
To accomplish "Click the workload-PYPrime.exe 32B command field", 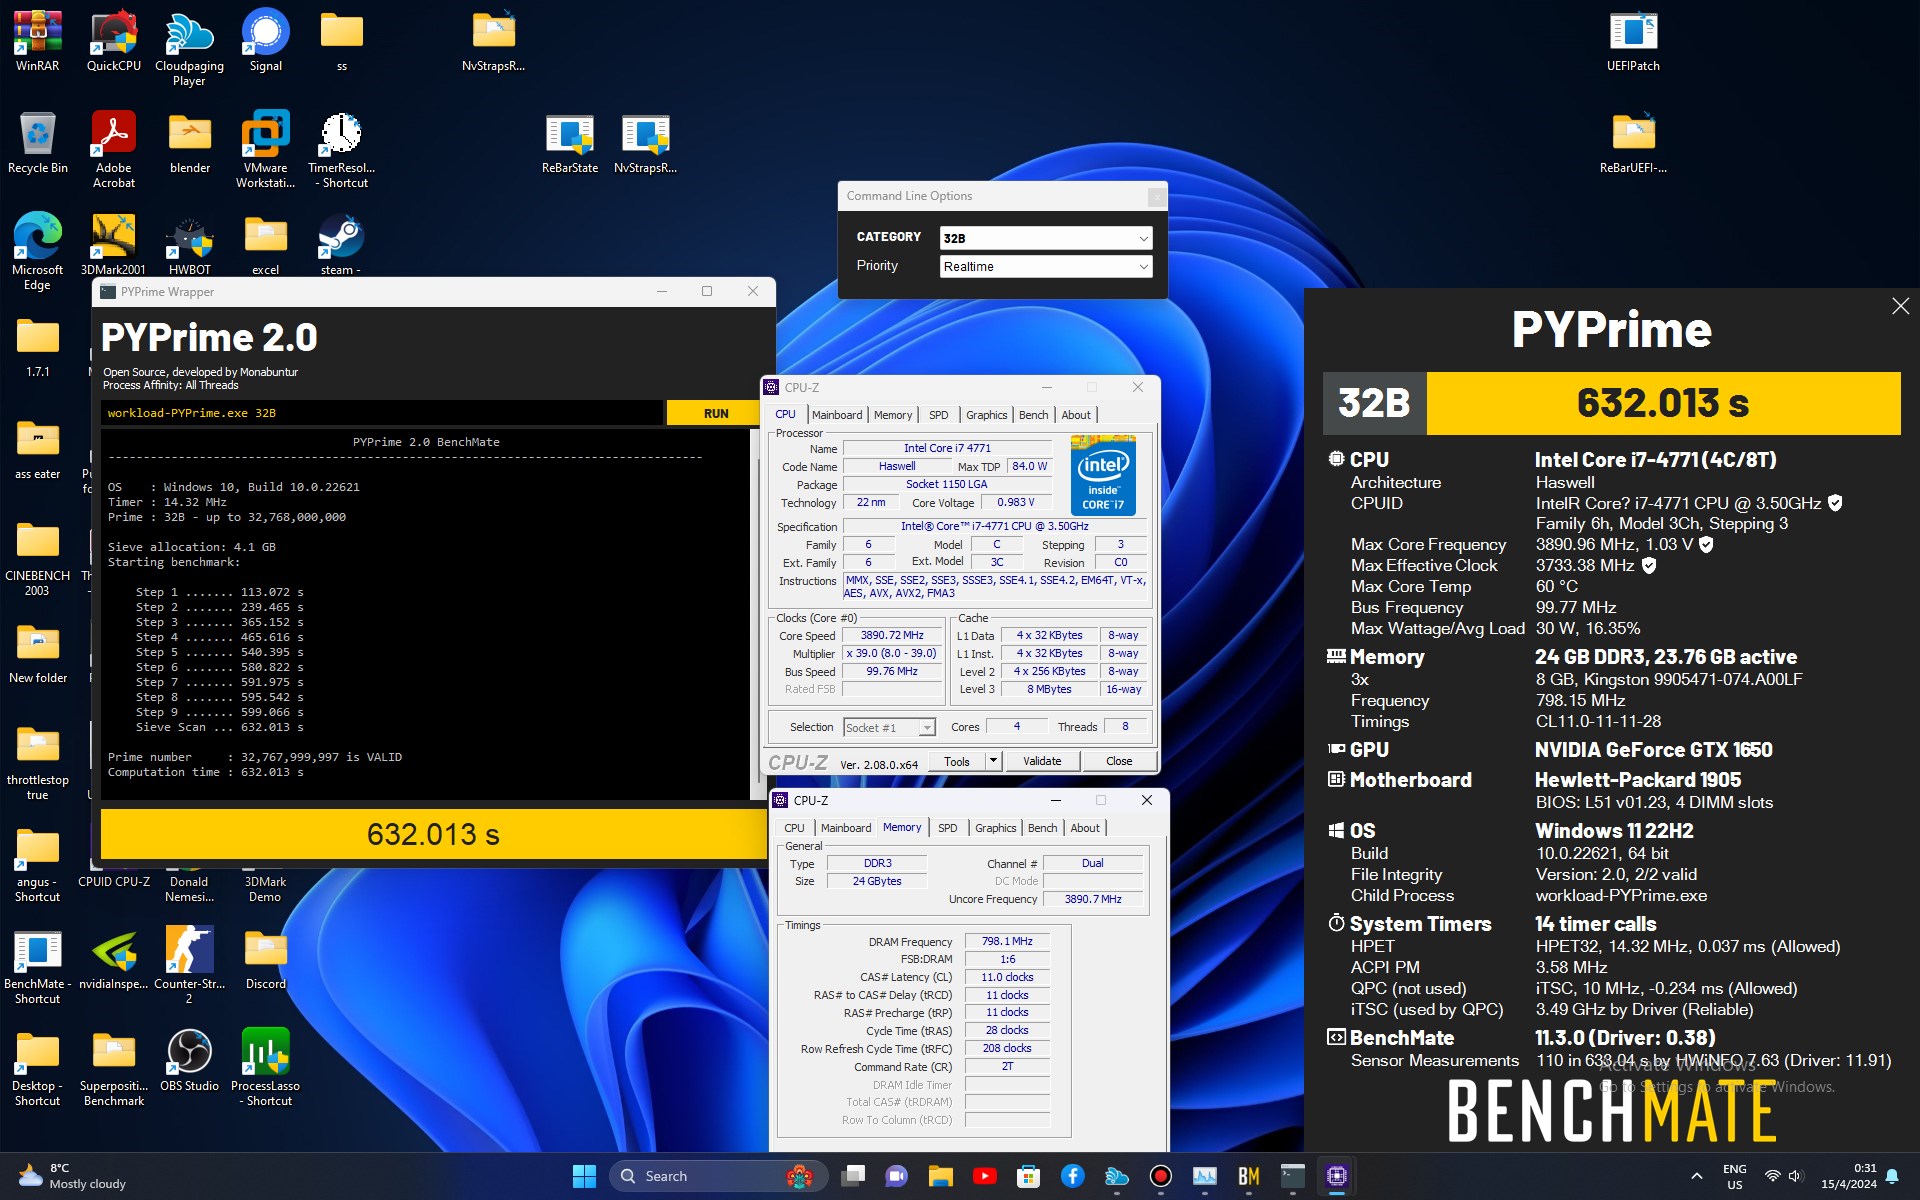I will click(381, 413).
